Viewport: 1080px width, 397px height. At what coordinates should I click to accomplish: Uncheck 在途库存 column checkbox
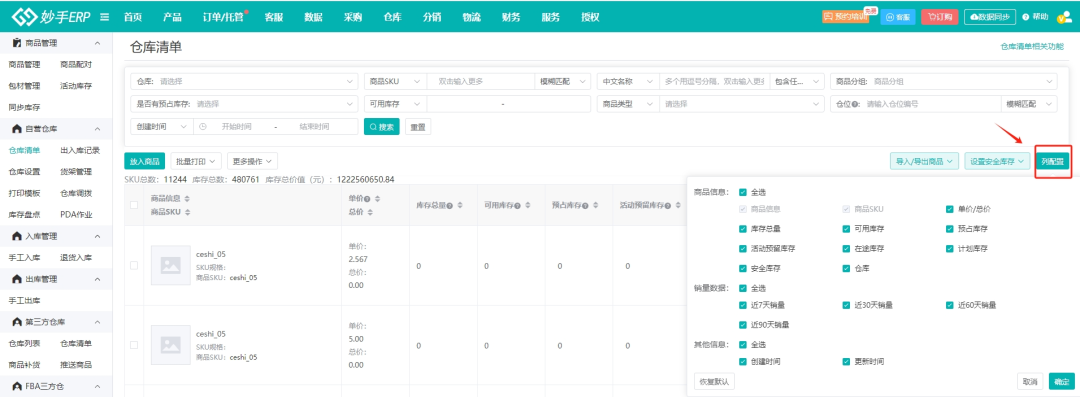tap(846, 248)
